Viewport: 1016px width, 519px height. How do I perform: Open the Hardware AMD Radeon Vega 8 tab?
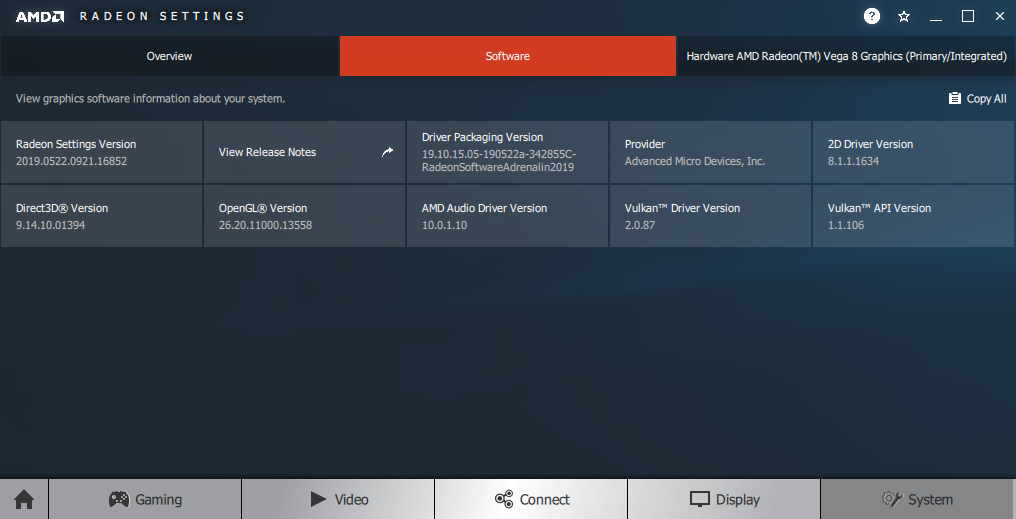pos(846,56)
